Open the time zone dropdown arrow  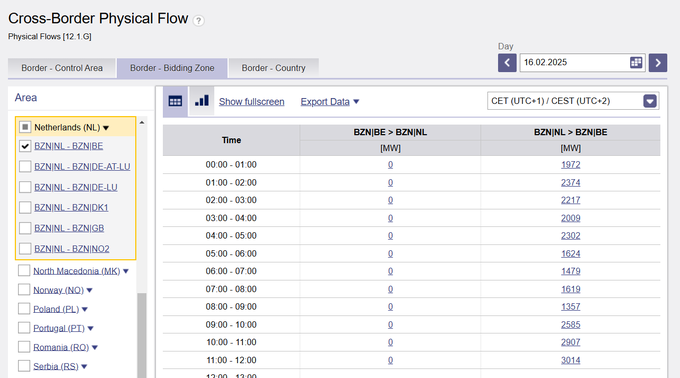(650, 101)
